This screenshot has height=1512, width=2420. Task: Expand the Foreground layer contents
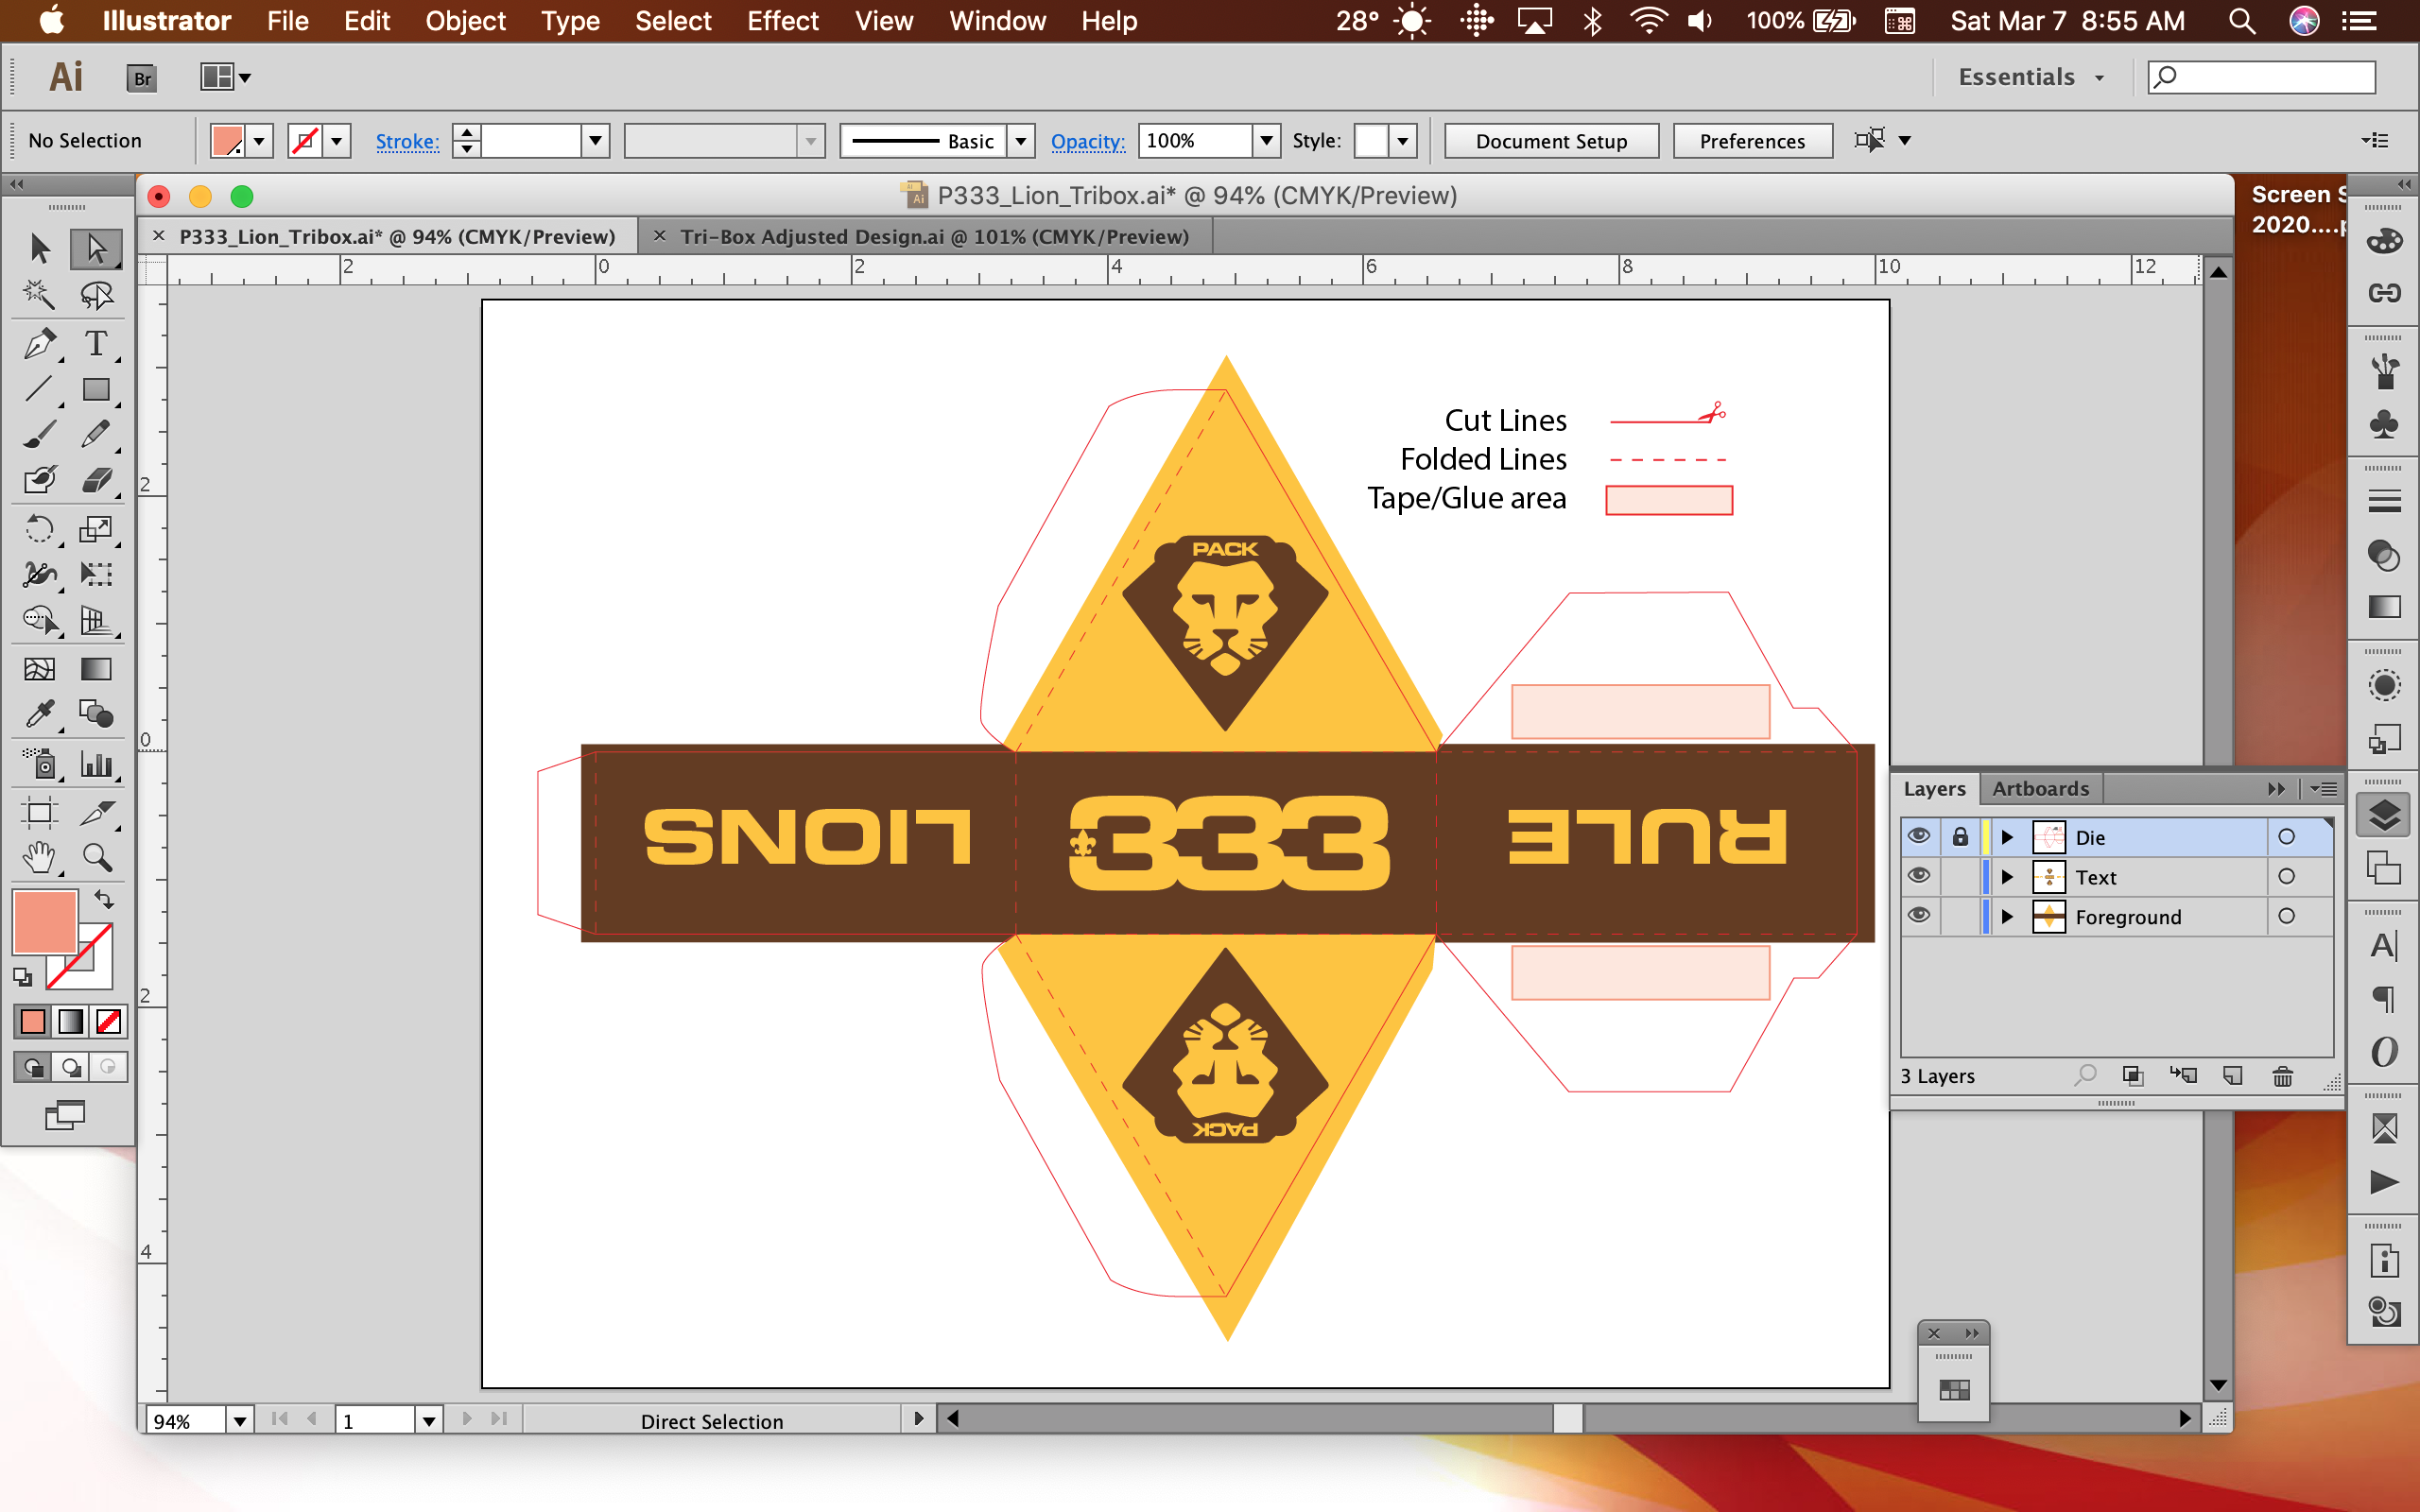pyautogui.click(x=2006, y=916)
